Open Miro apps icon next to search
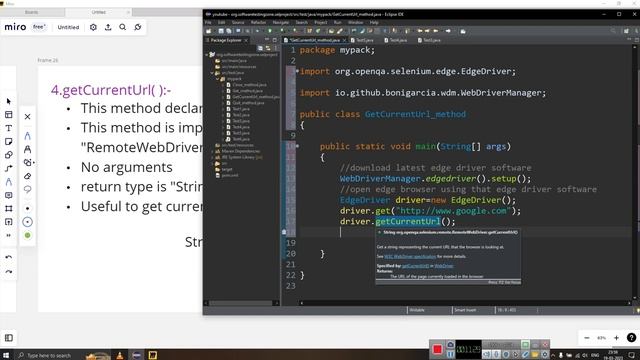The height and width of the screenshot is (360, 640). tap(138, 27)
